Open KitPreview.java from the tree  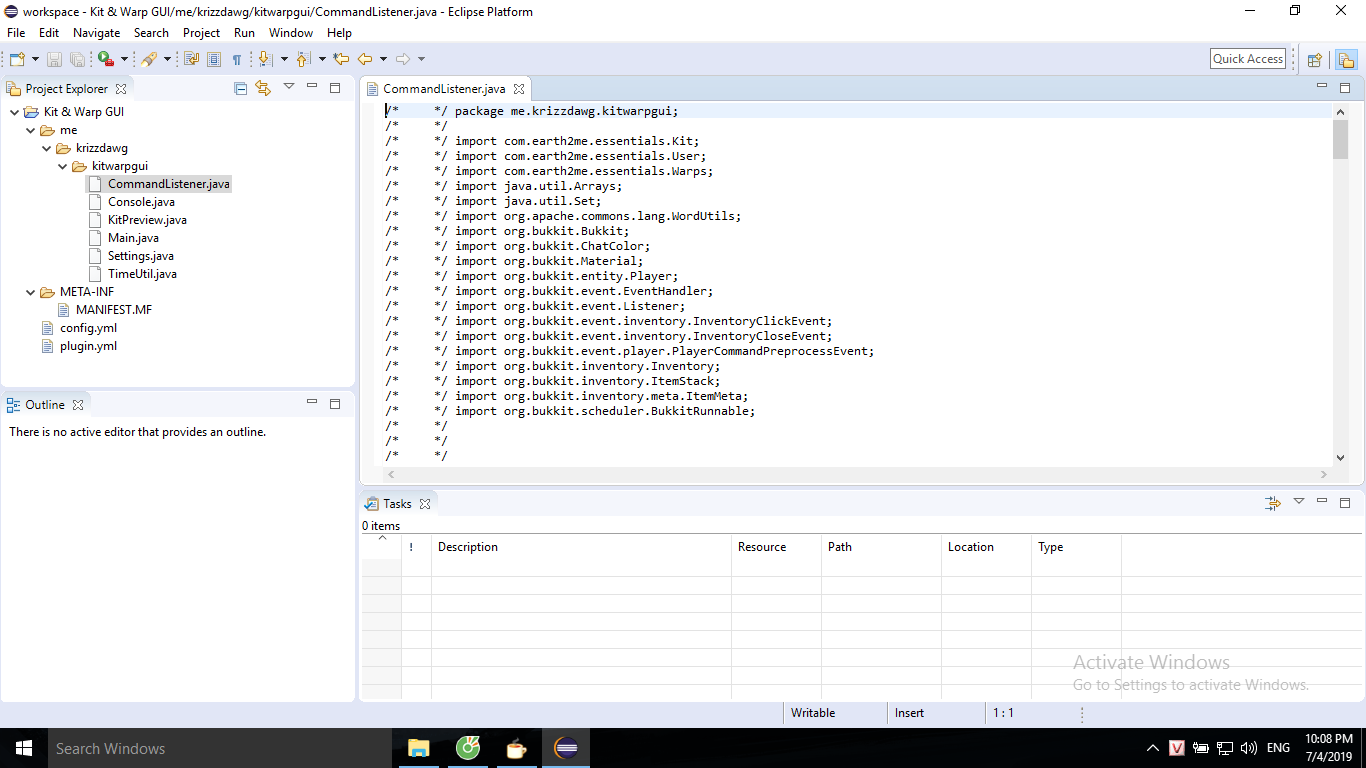pos(147,220)
